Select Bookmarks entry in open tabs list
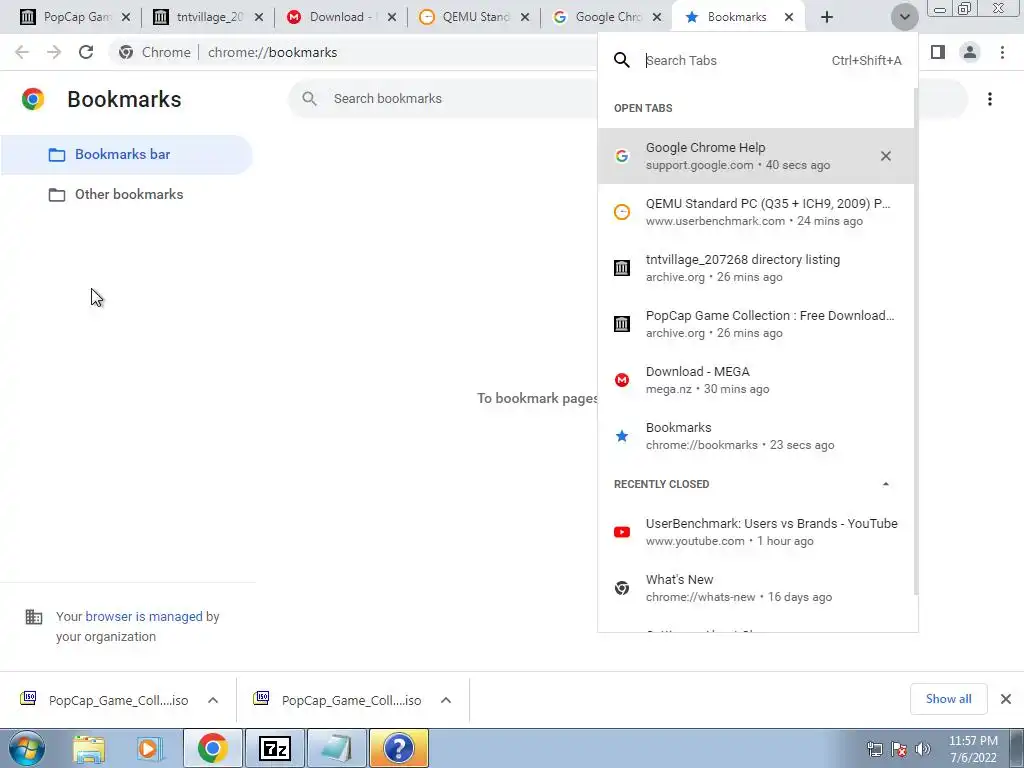 756,436
